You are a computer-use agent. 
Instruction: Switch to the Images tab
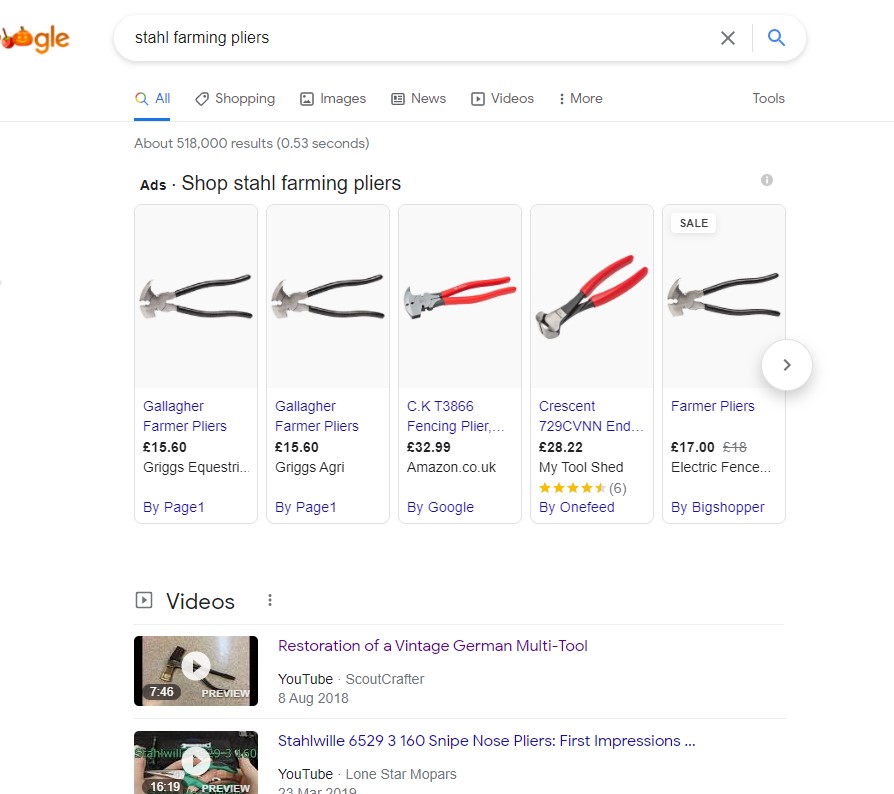pos(333,98)
